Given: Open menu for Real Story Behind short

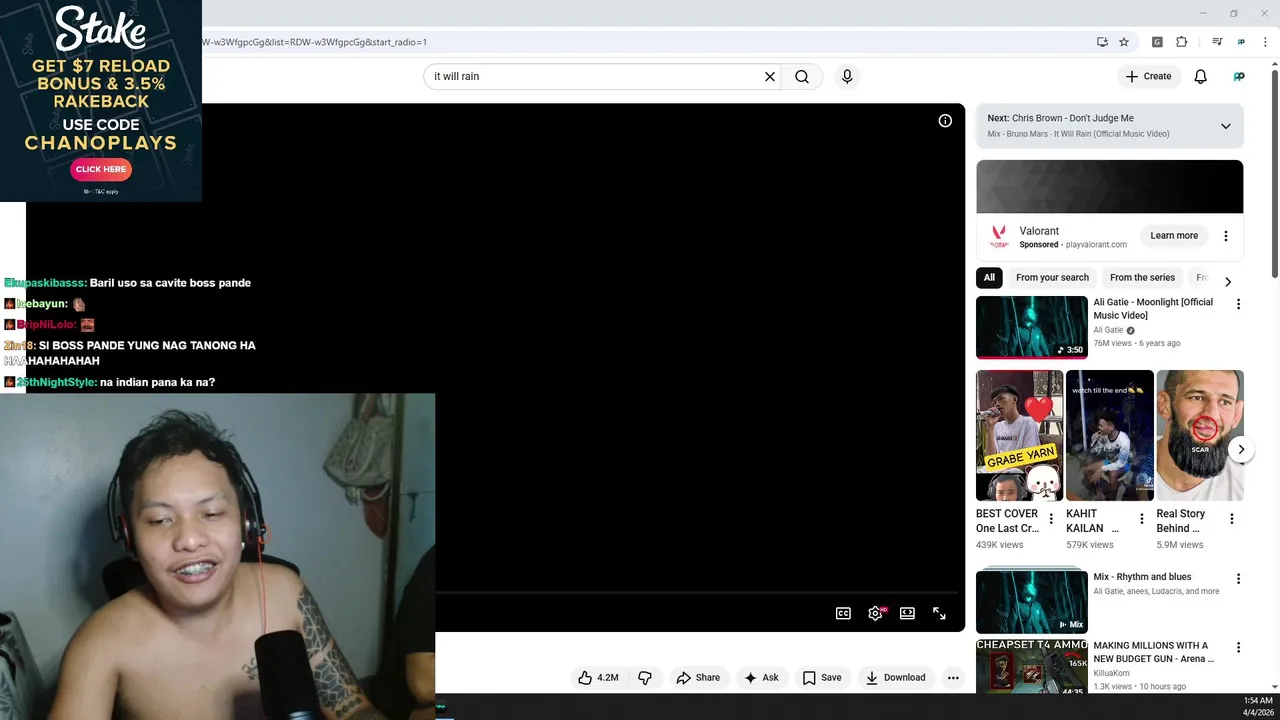Looking at the screenshot, I should tap(1232, 519).
